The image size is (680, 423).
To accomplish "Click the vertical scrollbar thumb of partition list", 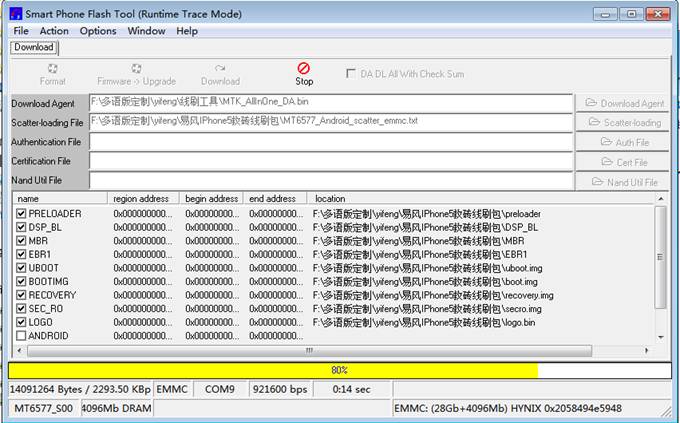I will [660, 257].
